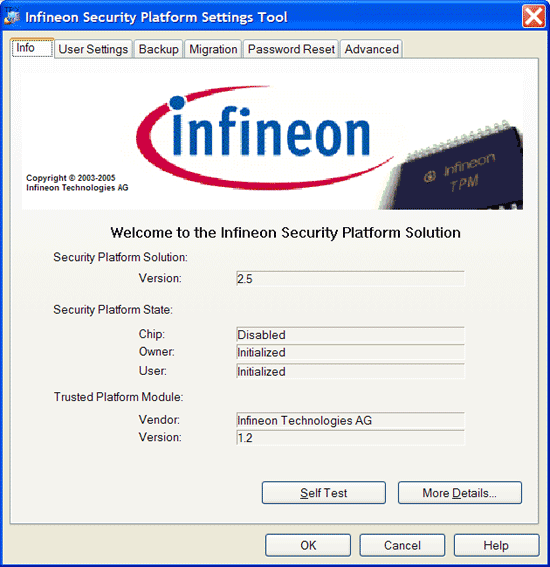Click the Security Platform Solution version field
550x567 pixels.
[x=350, y=279]
